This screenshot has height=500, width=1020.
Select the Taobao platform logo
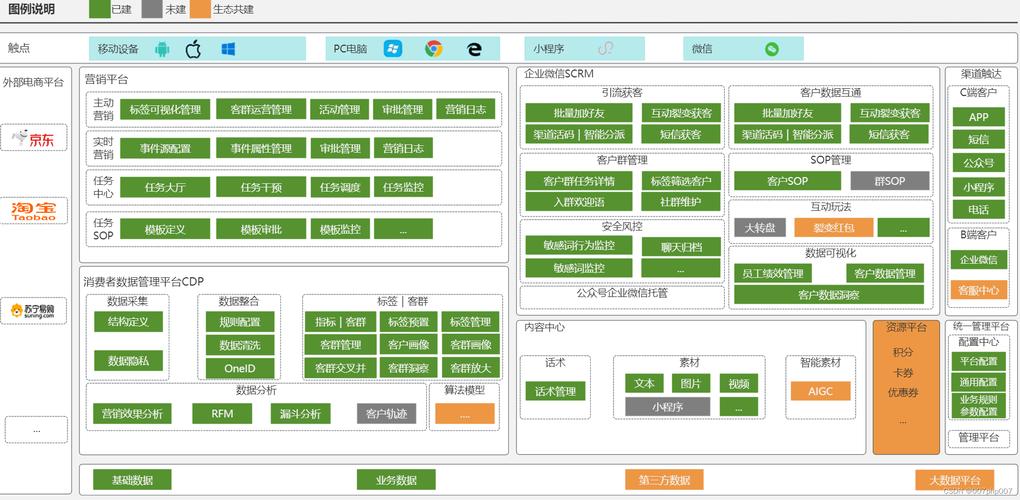(x=34, y=211)
